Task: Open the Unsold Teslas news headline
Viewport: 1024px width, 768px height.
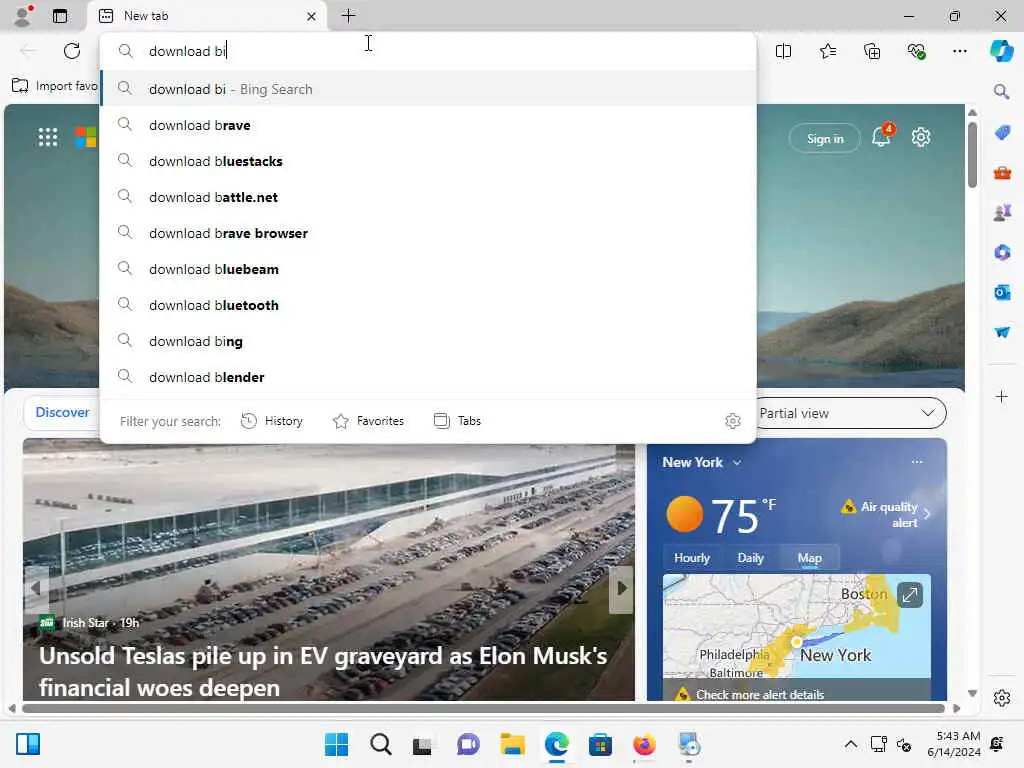Action: [323, 671]
